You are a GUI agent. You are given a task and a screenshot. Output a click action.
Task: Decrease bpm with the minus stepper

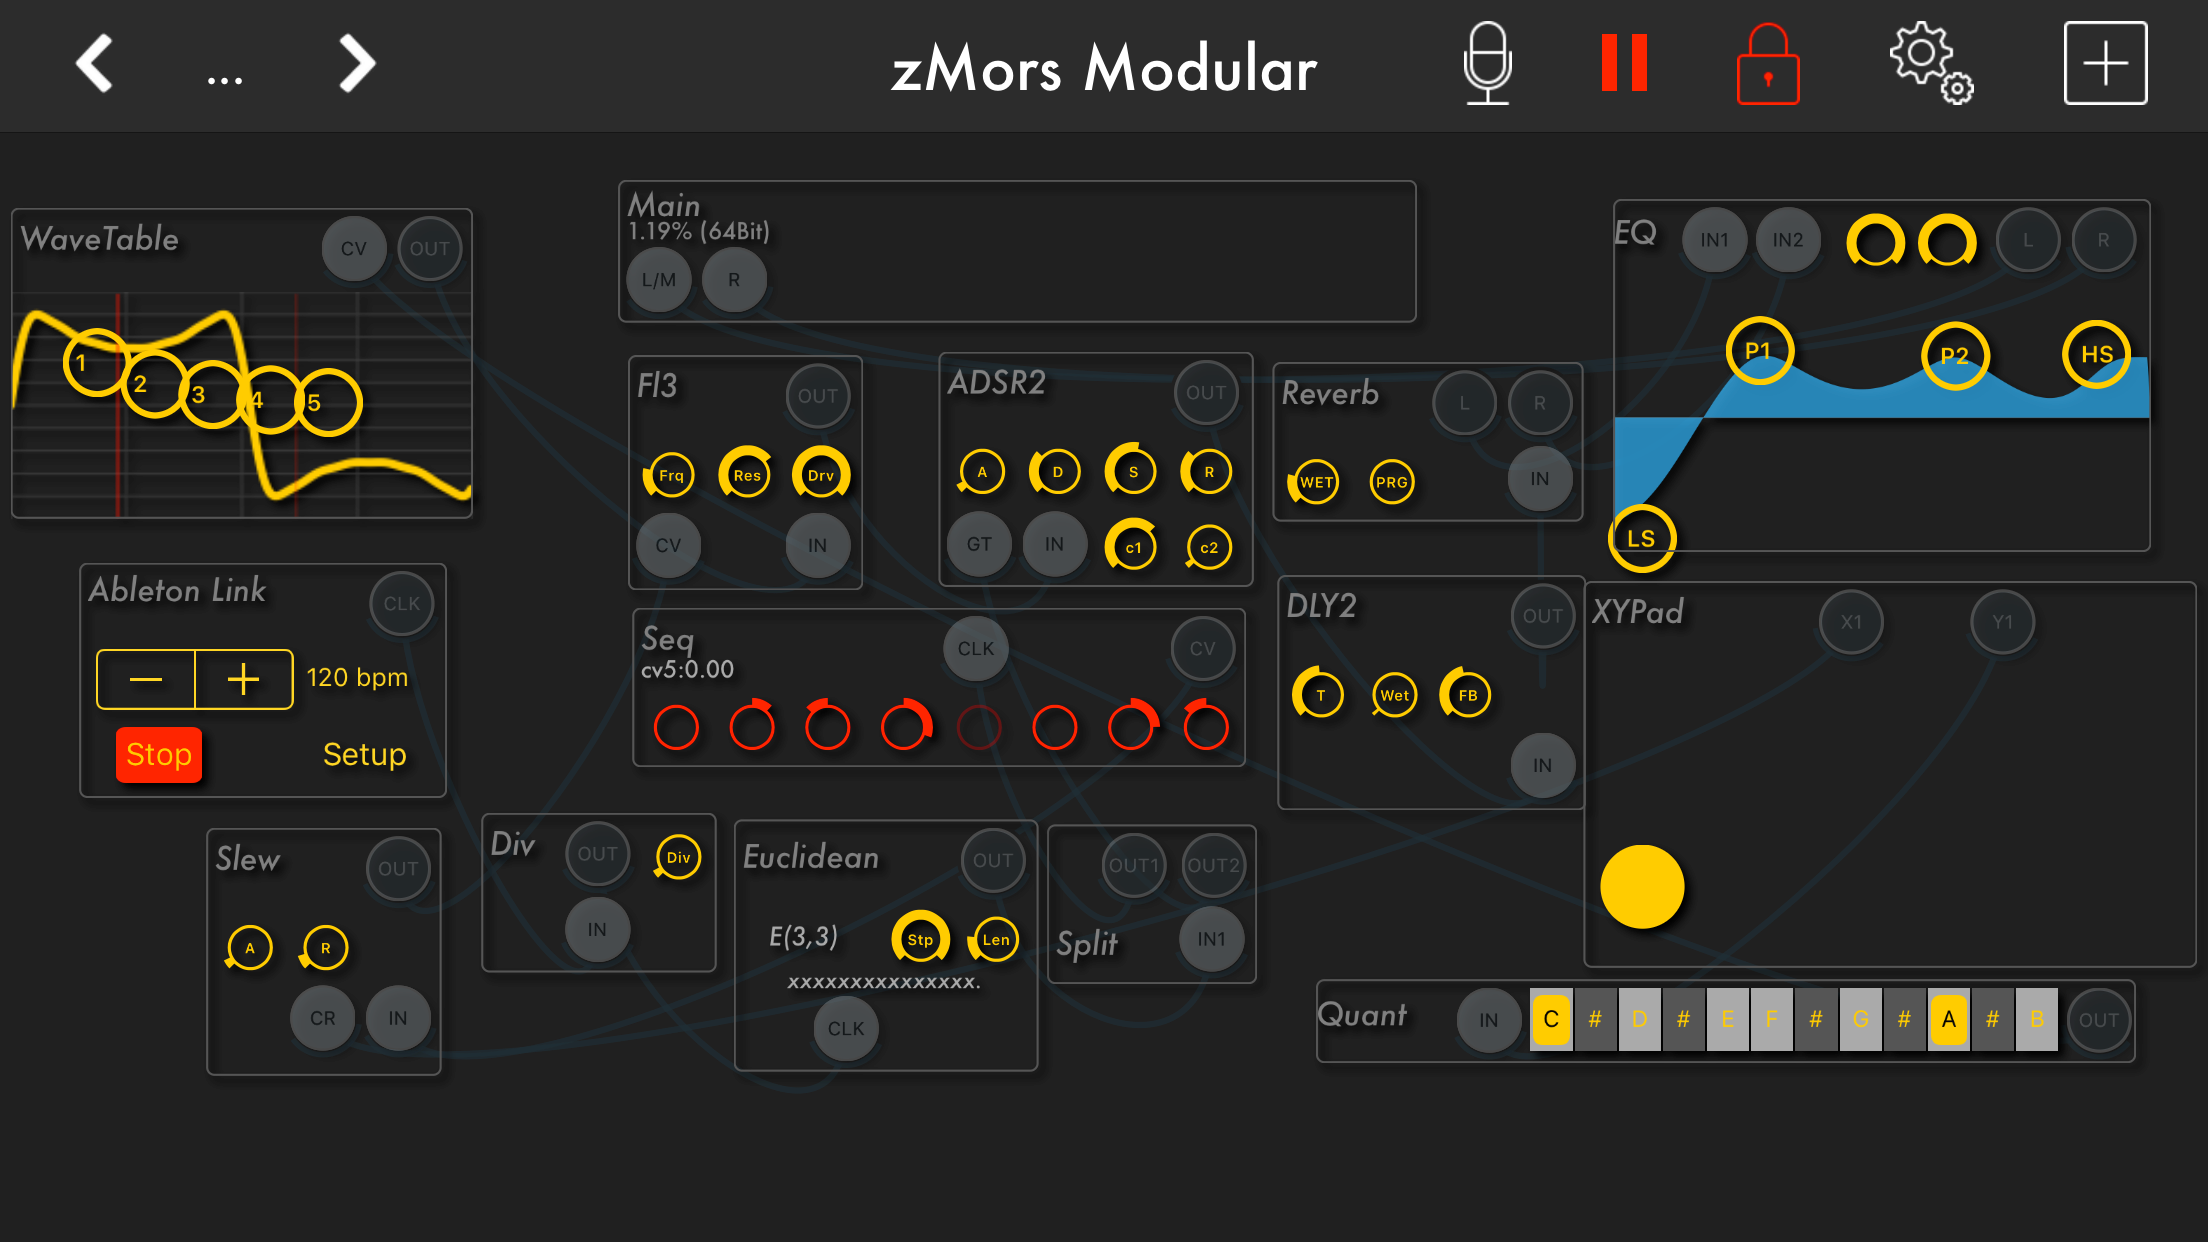(146, 679)
